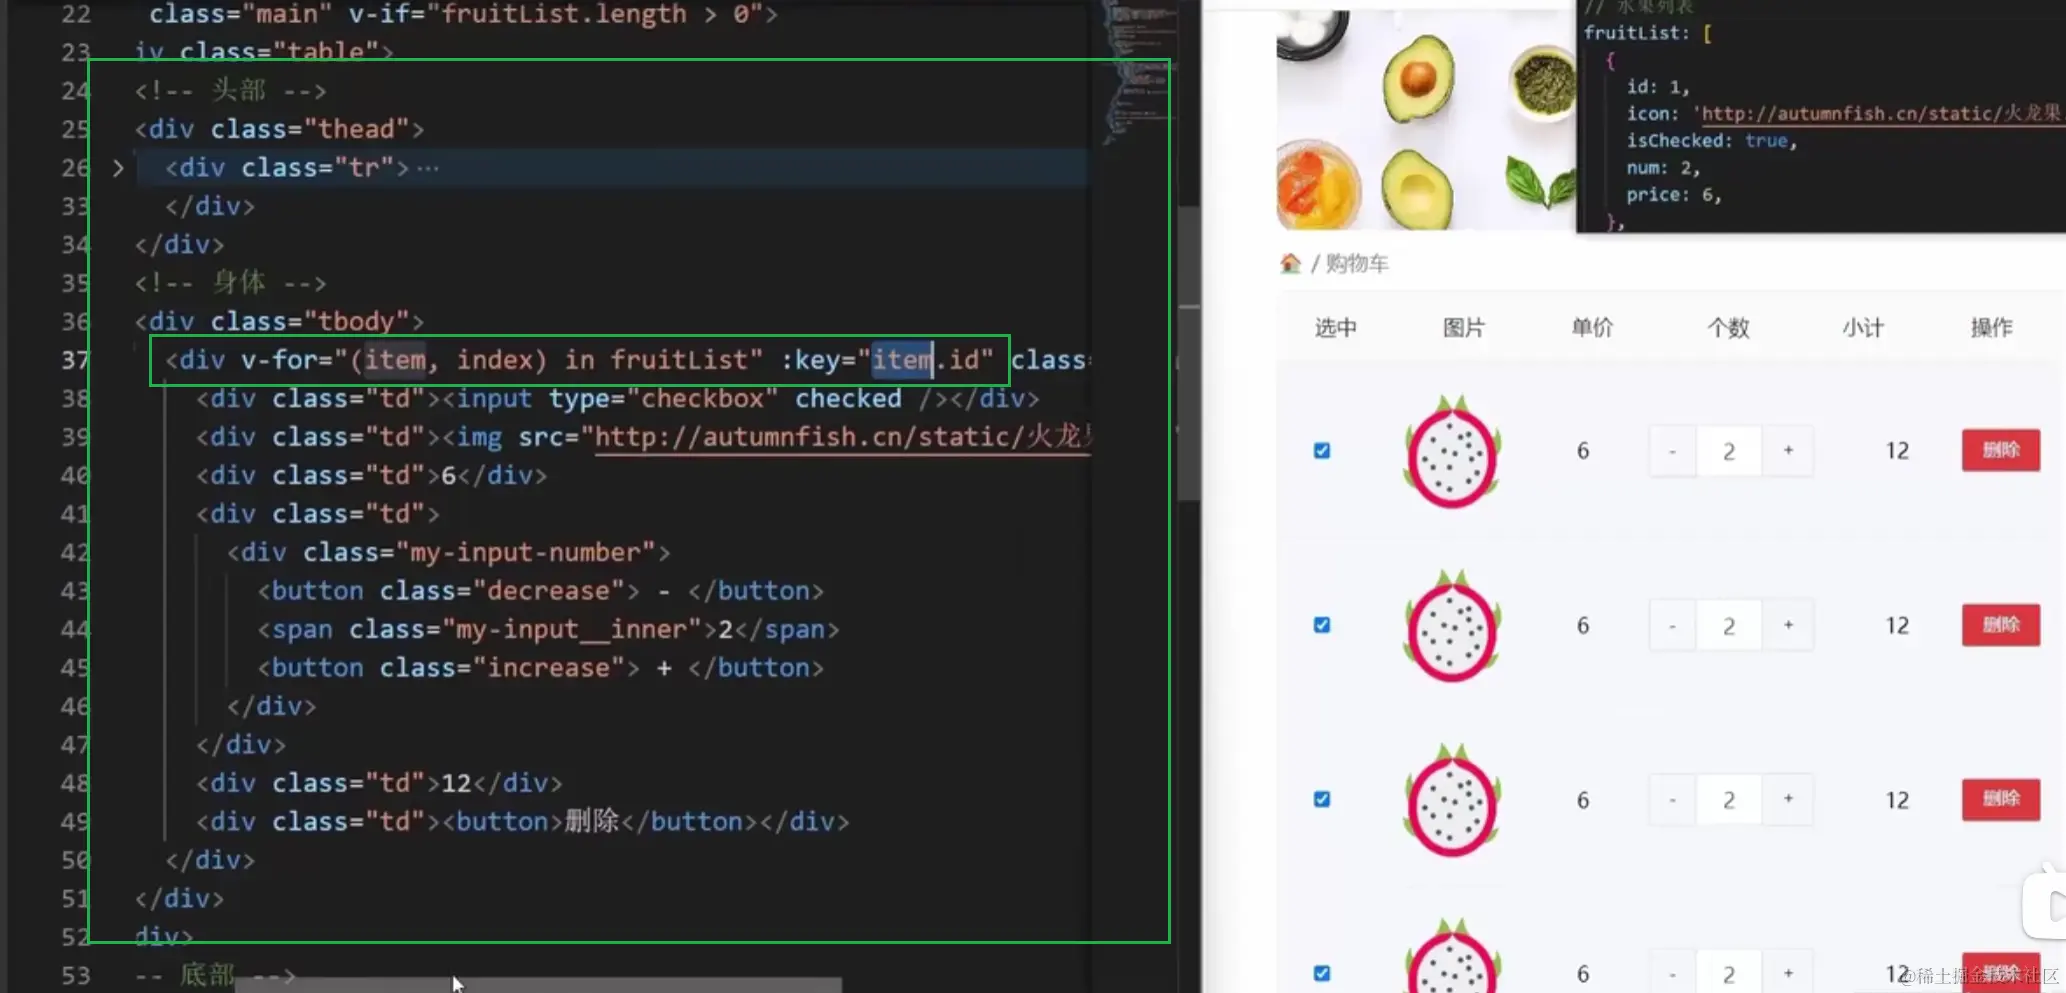Toggle the third fruit row's checkbox
This screenshot has height=993, width=2066.
pos(1322,799)
